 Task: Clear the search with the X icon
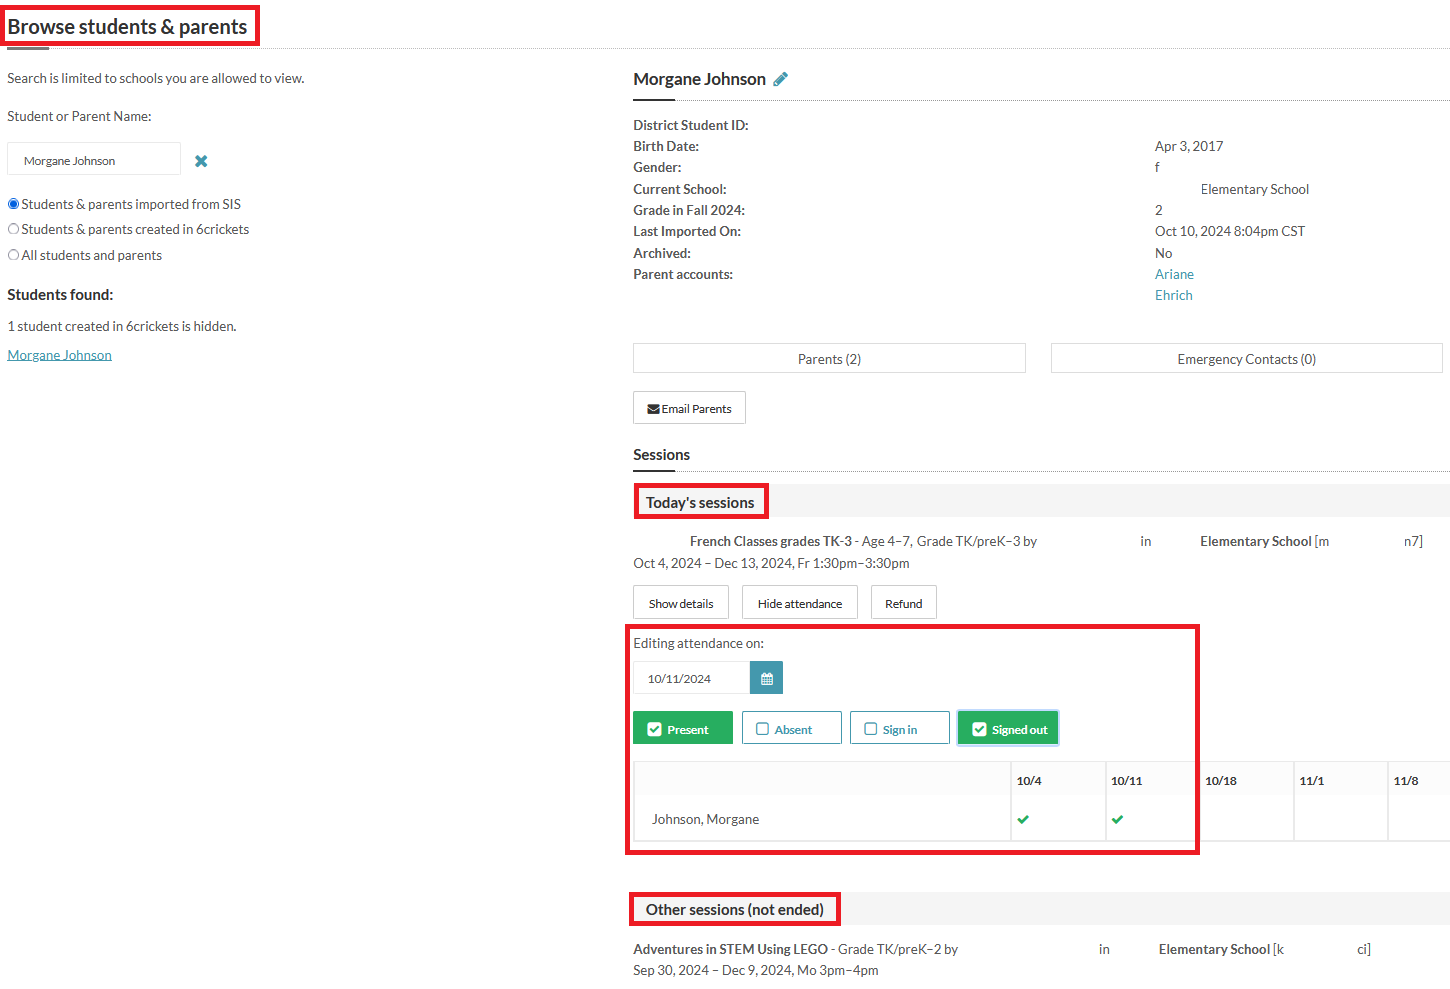pos(201,161)
